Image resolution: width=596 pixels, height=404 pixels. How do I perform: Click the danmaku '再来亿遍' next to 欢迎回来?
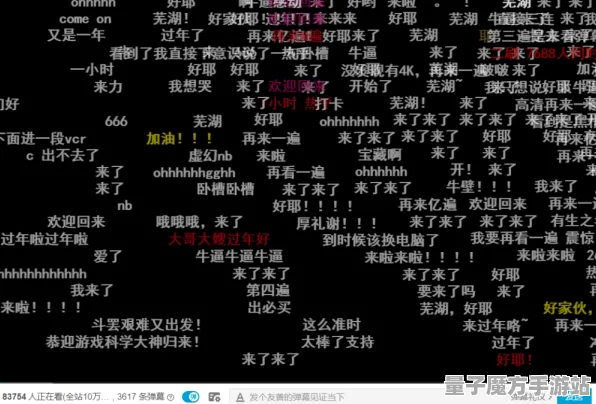[428, 205]
